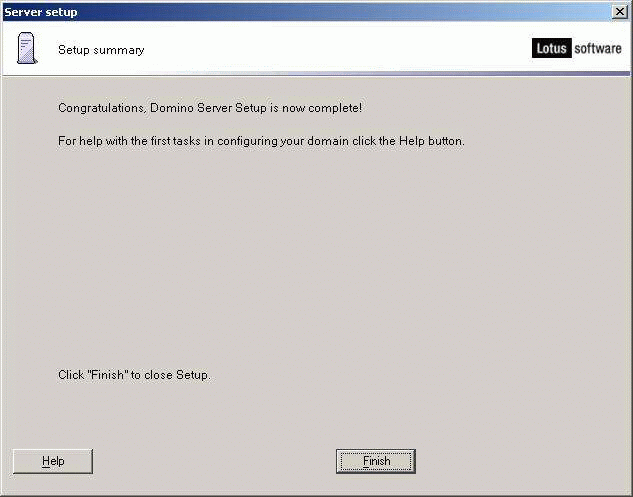Click the black Lotus logo box
This screenshot has height=497, width=633.
pos(551,48)
